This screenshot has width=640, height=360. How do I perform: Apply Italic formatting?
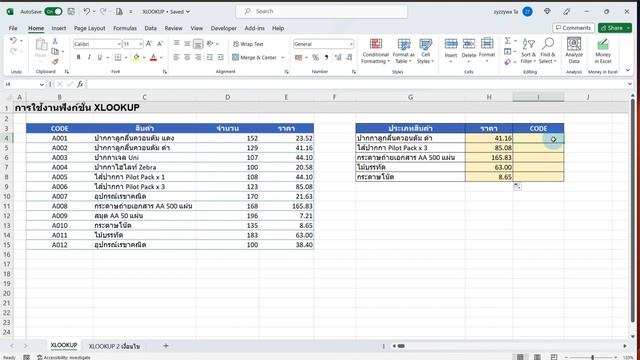[x=89, y=58]
